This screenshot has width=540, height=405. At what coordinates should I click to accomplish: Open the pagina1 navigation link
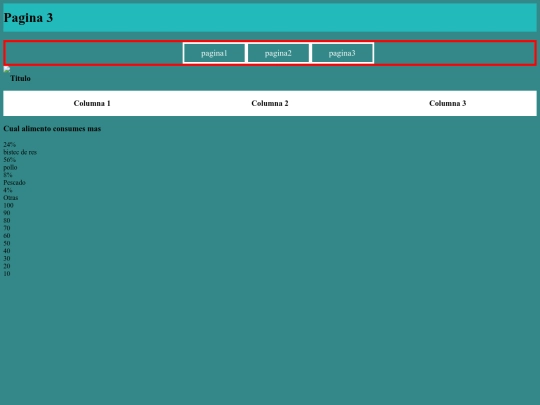(214, 53)
